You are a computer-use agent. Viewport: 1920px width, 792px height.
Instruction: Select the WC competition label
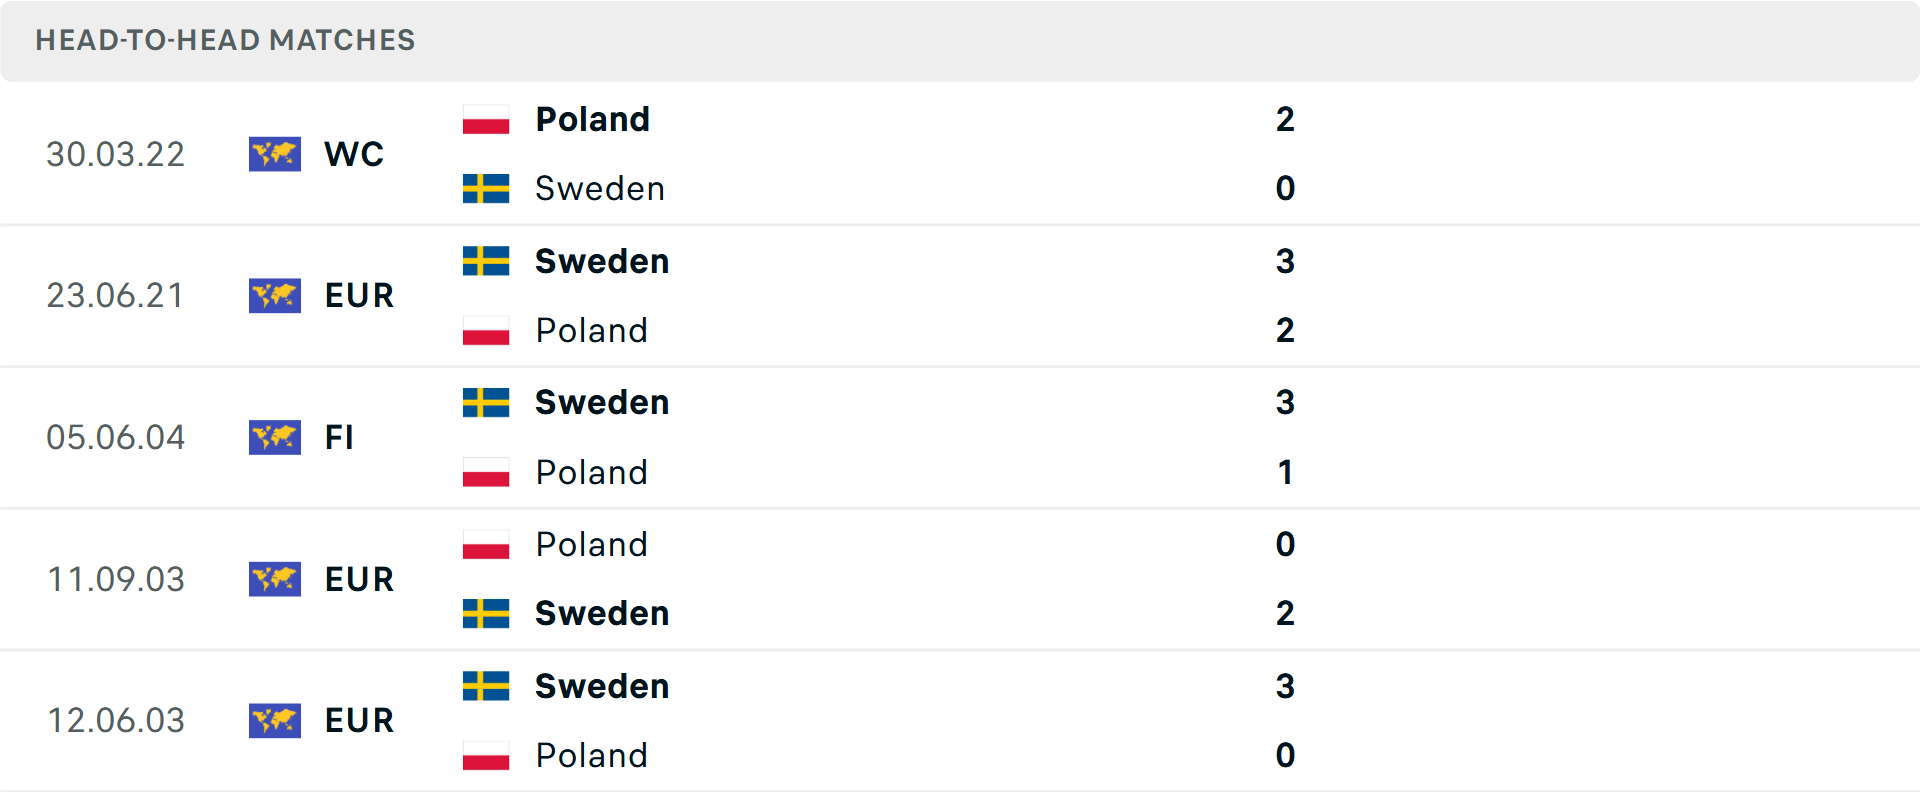click(354, 154)
